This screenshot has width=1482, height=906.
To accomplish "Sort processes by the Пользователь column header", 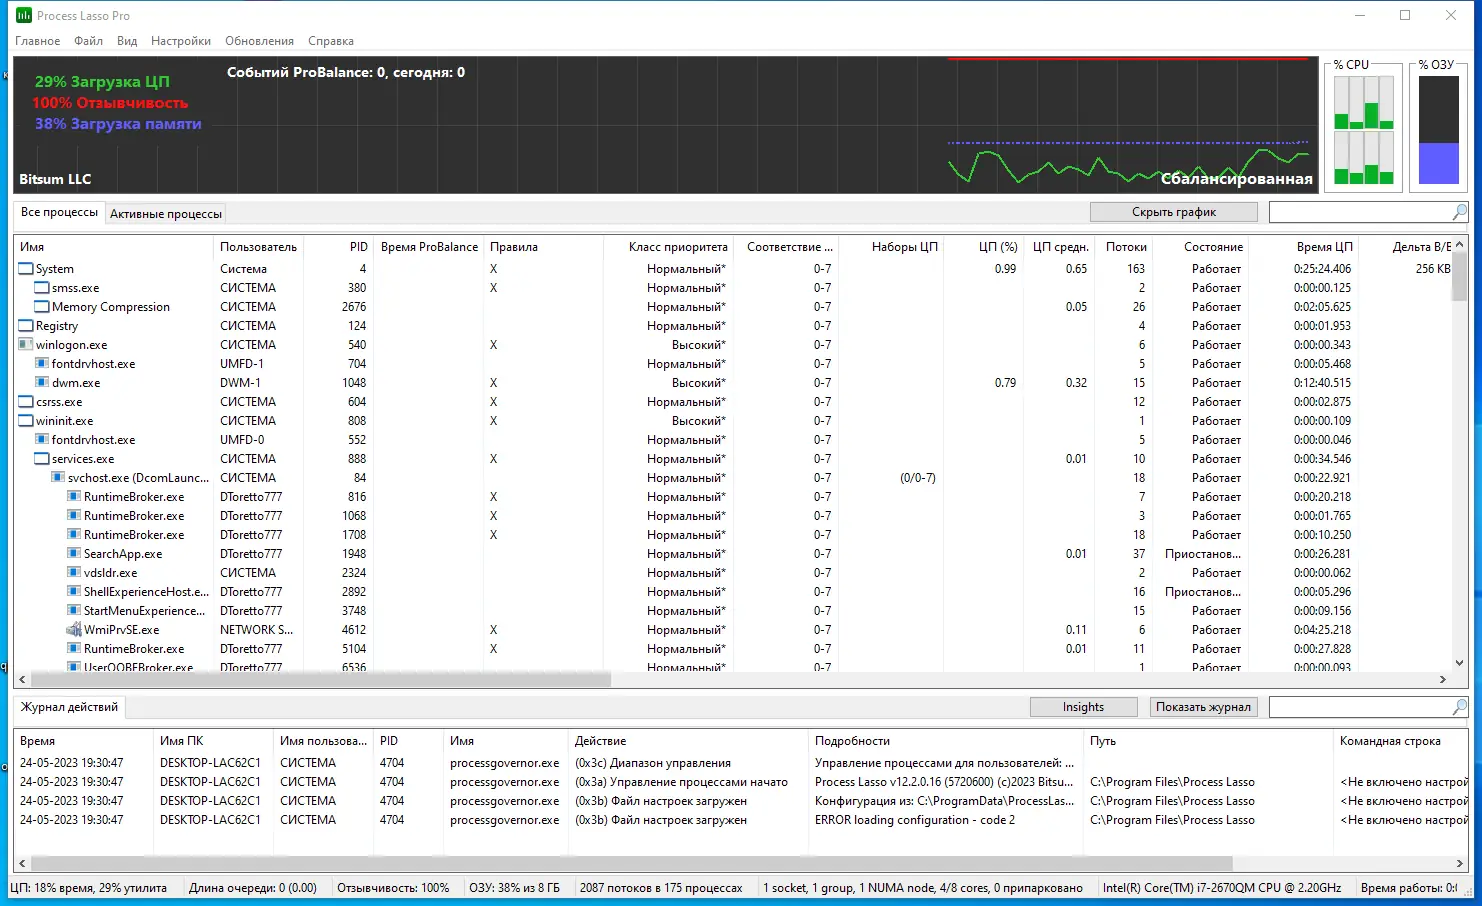I will click(258, 247).
